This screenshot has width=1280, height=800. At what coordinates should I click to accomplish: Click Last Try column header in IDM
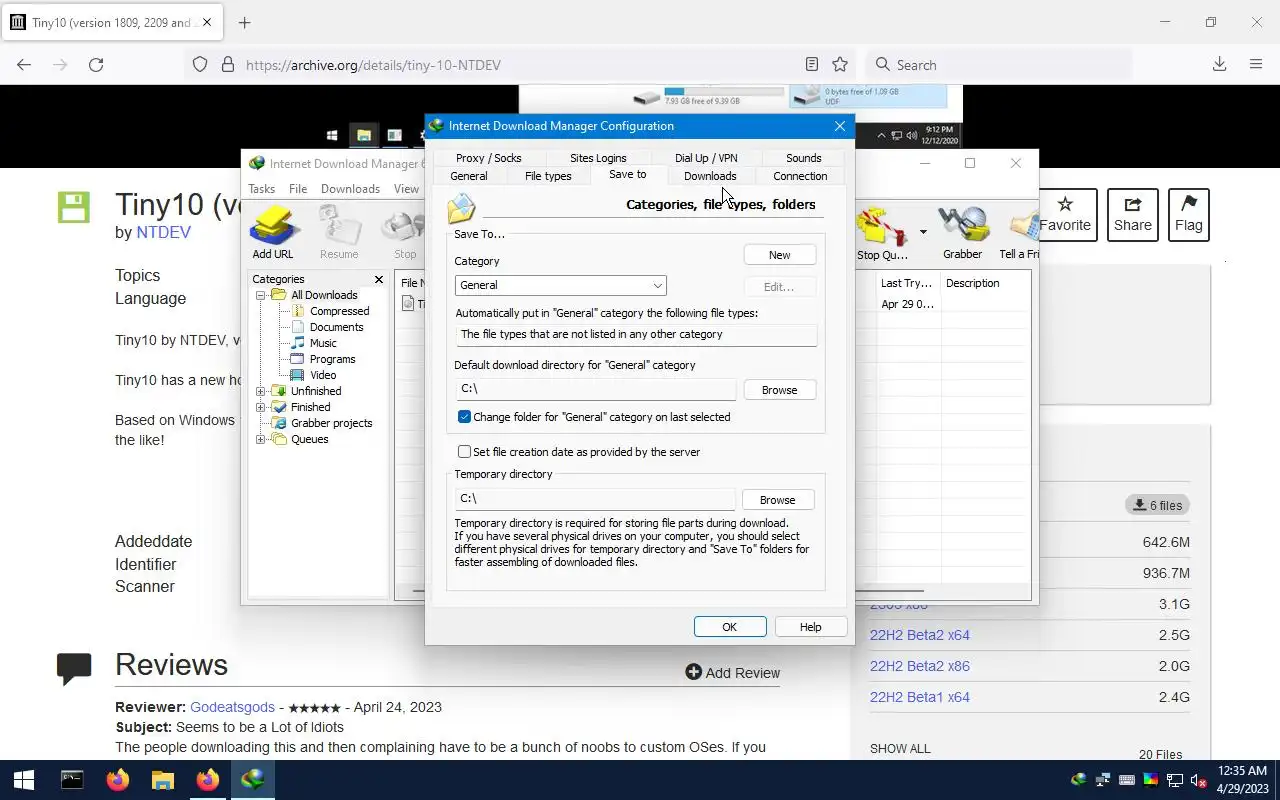click(907, 283)
